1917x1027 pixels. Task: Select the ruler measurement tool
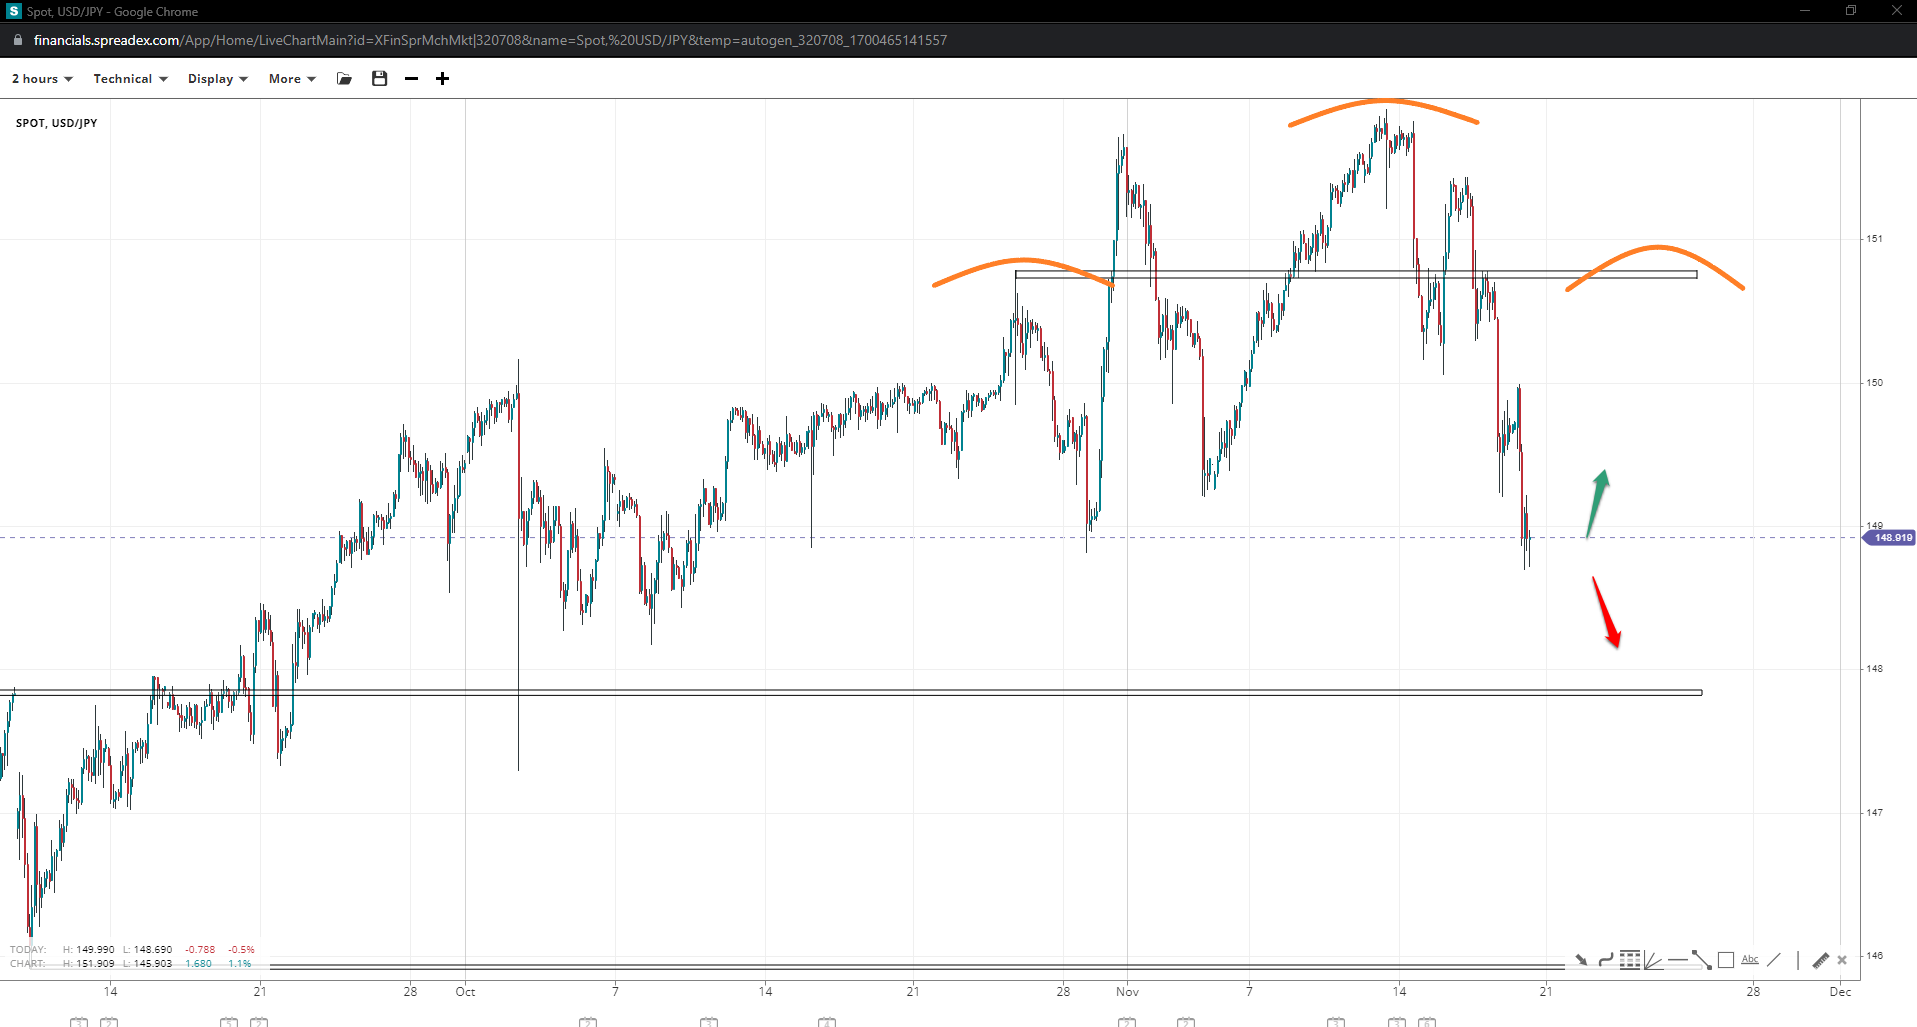tap(1820, 960)
